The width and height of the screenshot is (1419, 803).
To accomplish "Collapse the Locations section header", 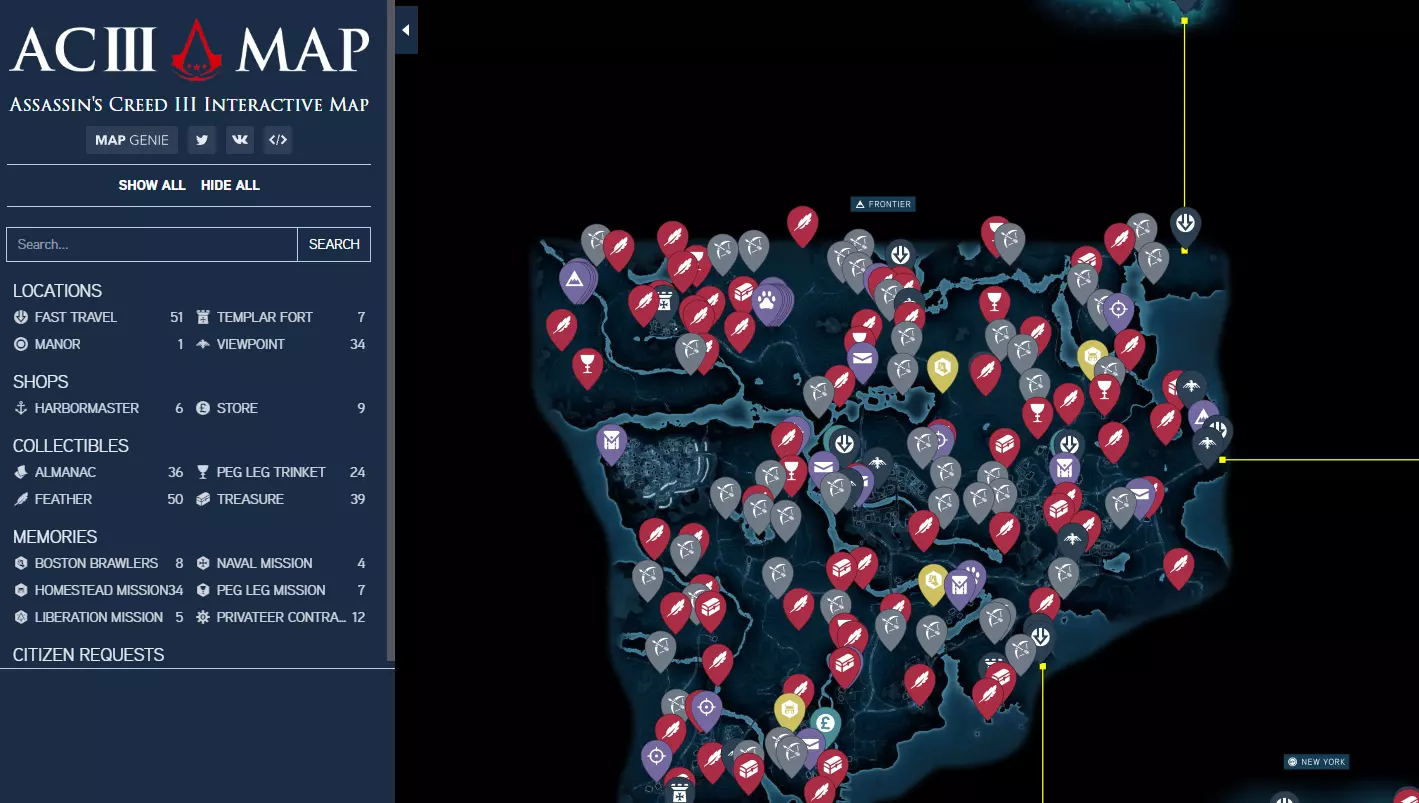I will [57, 291].
